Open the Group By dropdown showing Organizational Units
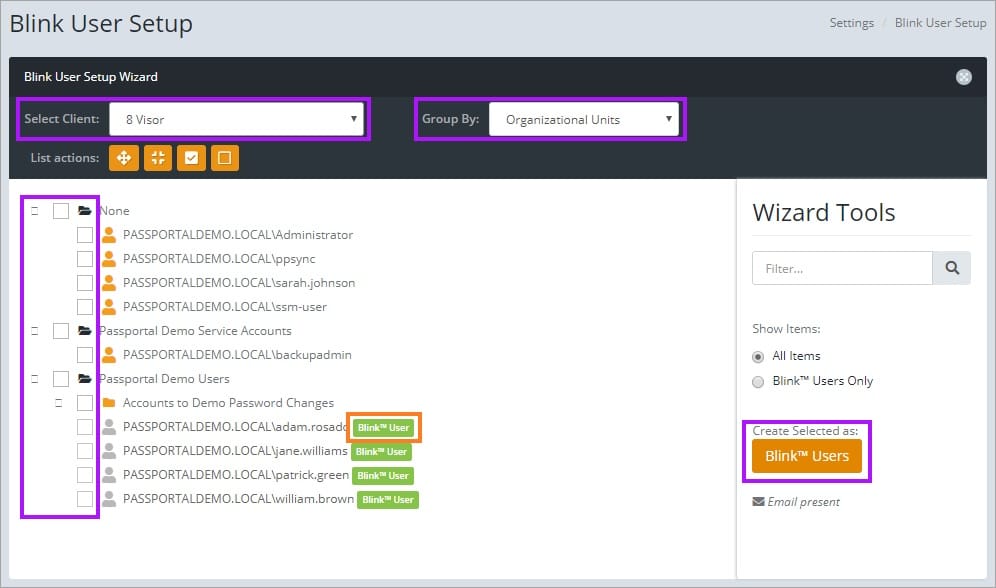The image size is (996, 588). (x=583, y=119)
